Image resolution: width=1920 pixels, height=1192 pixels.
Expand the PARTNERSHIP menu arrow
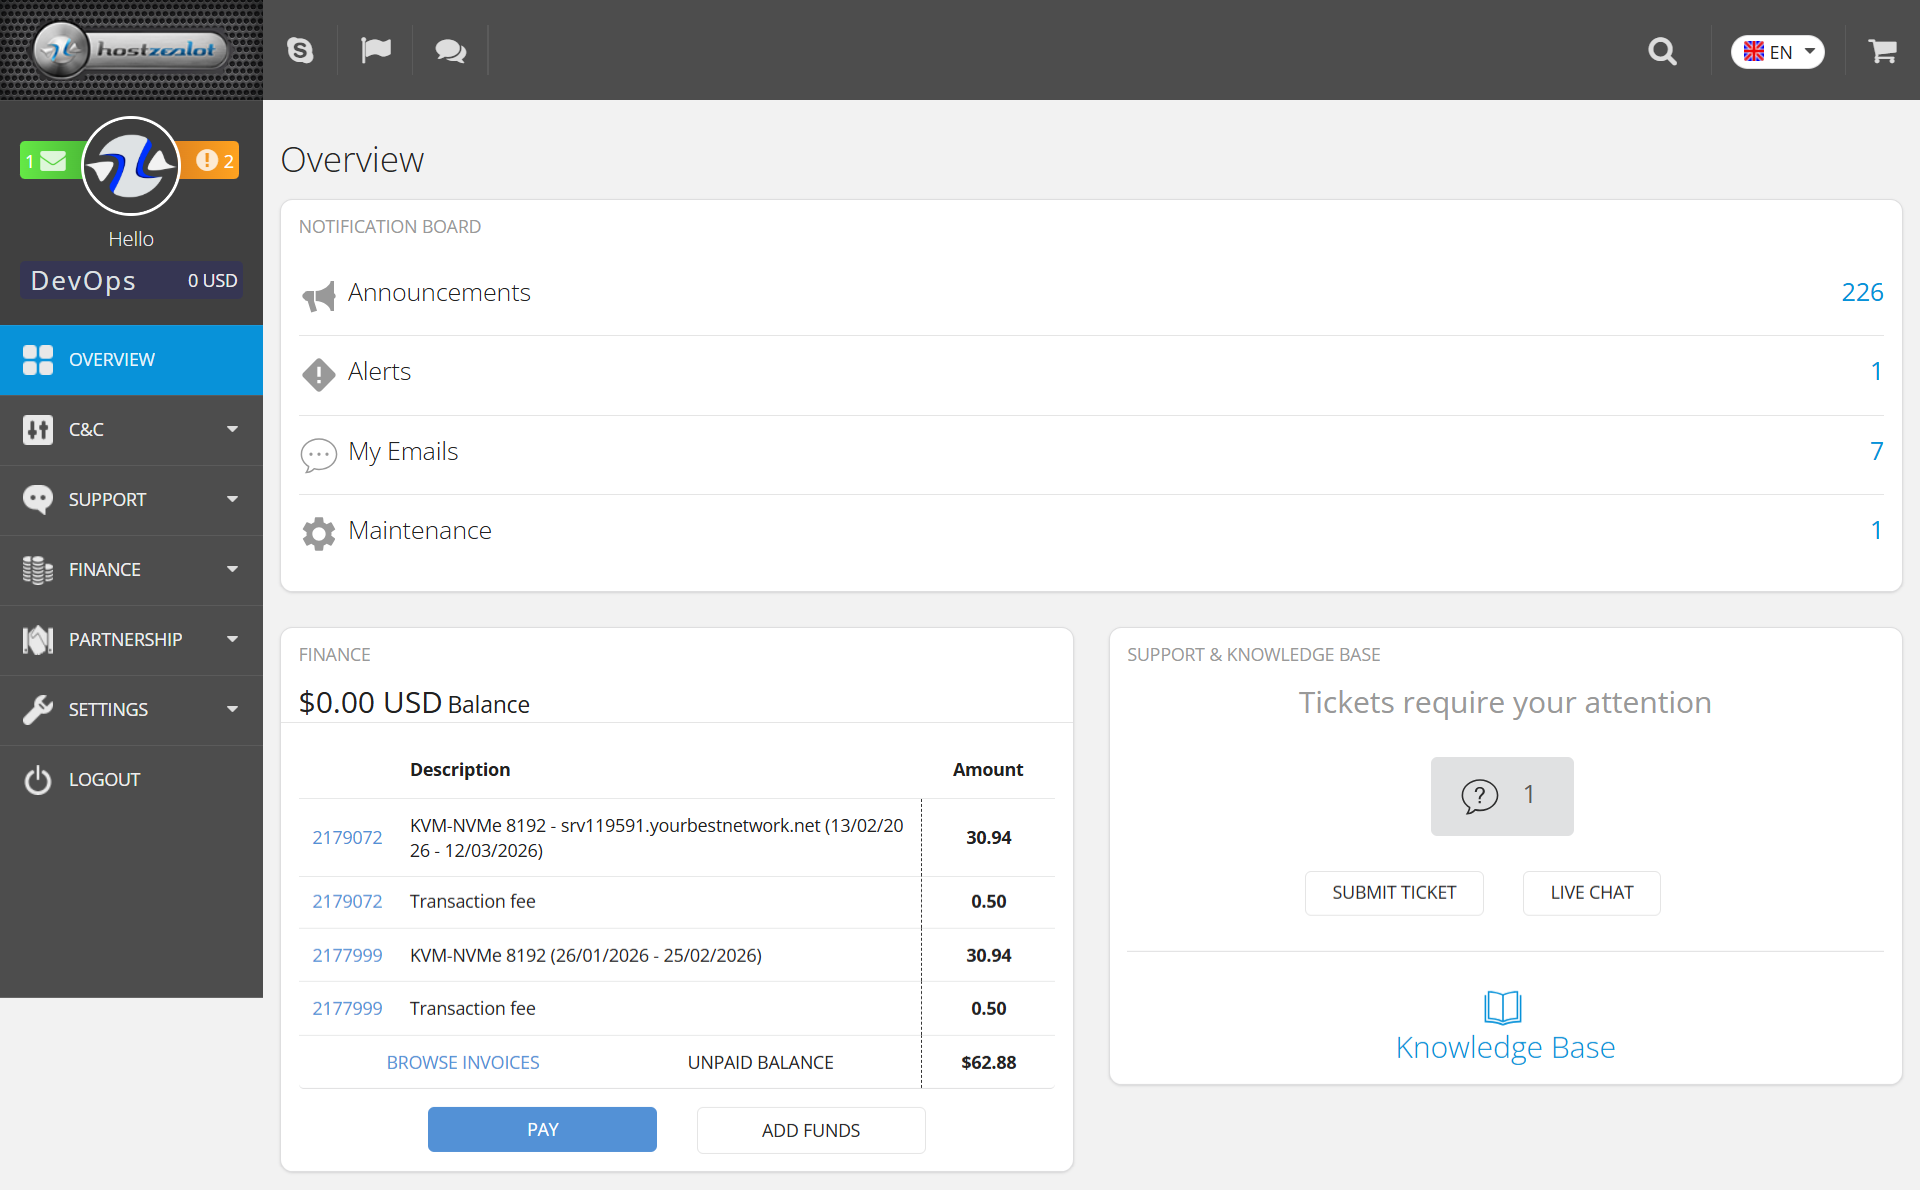click(232, 640)
